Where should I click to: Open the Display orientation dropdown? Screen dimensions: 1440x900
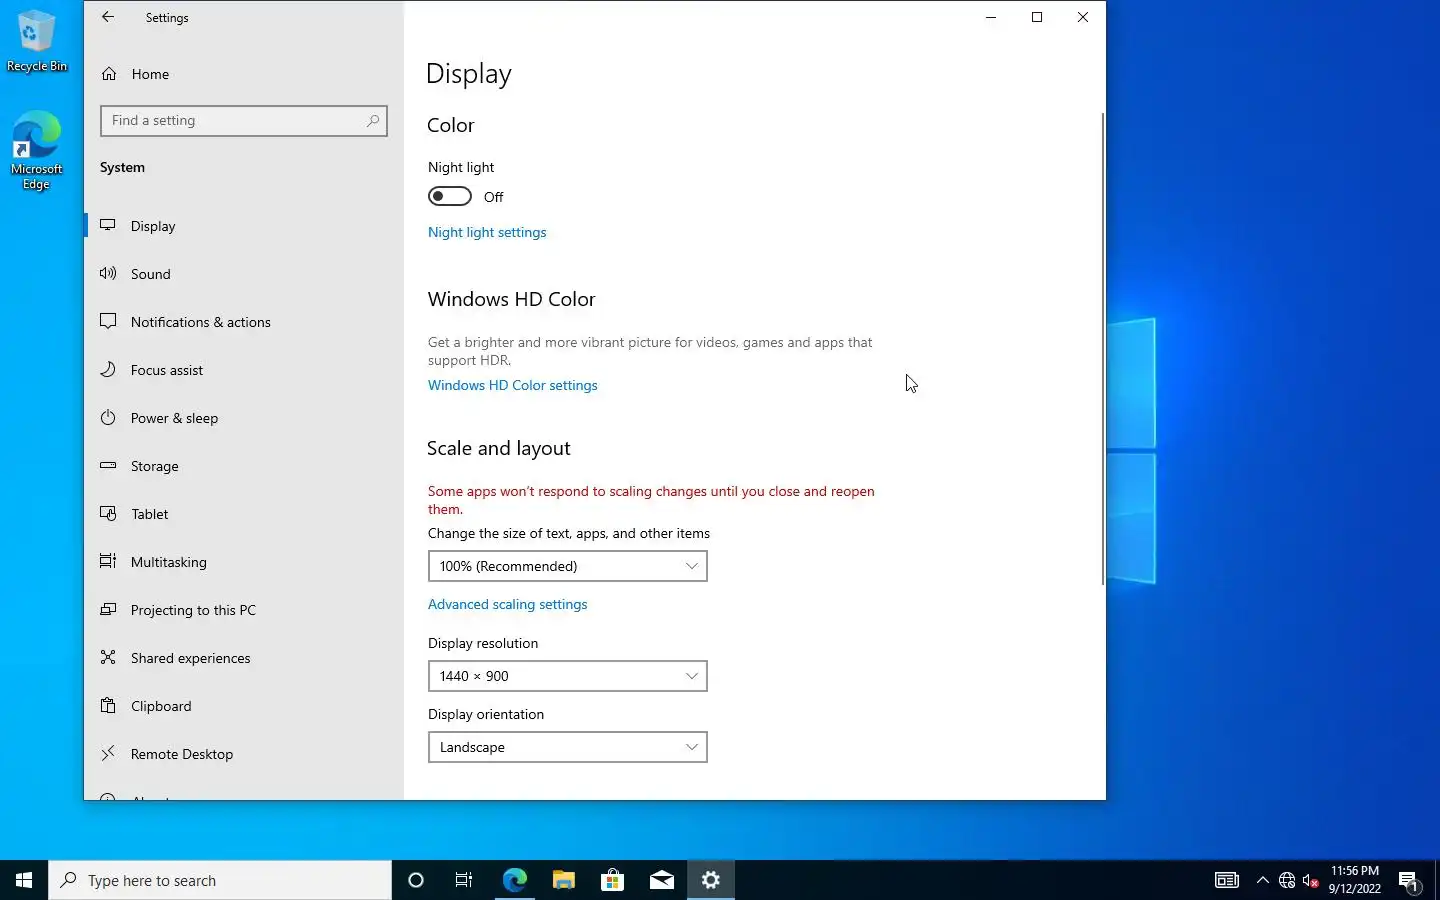tap(568, 747)
